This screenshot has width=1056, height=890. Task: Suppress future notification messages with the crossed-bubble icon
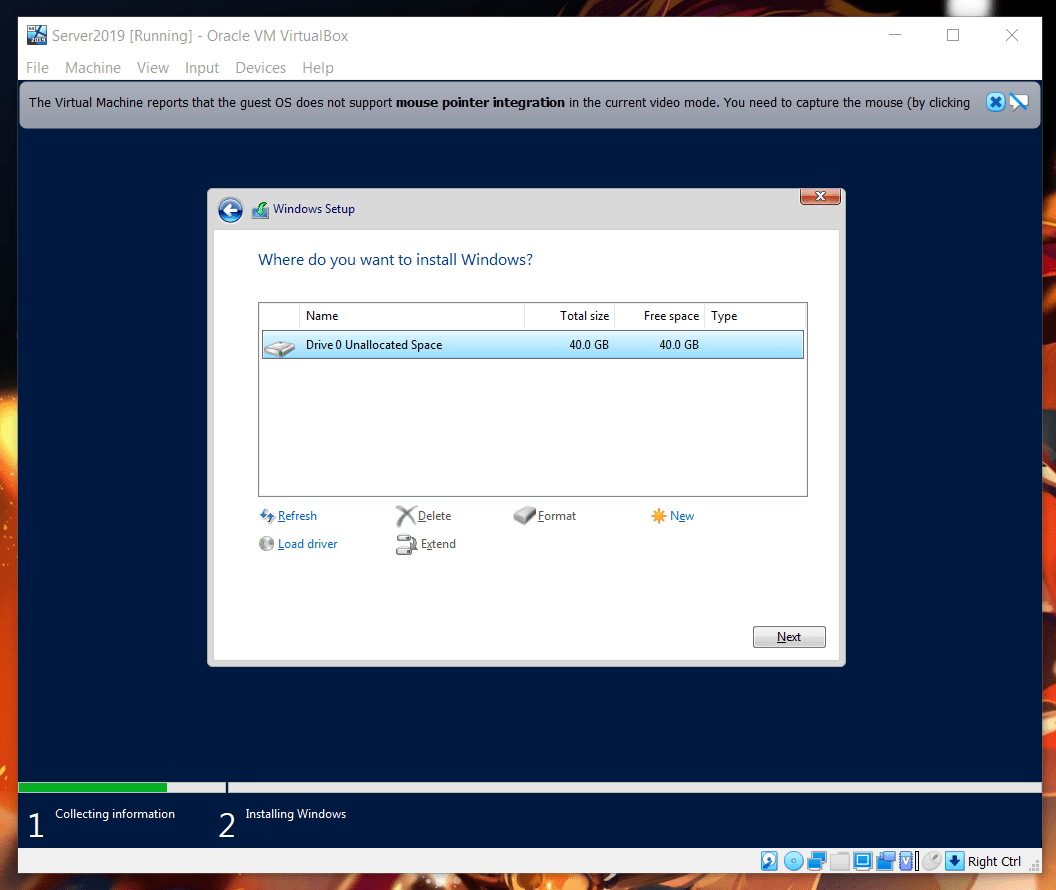(x=1019, y=102)
